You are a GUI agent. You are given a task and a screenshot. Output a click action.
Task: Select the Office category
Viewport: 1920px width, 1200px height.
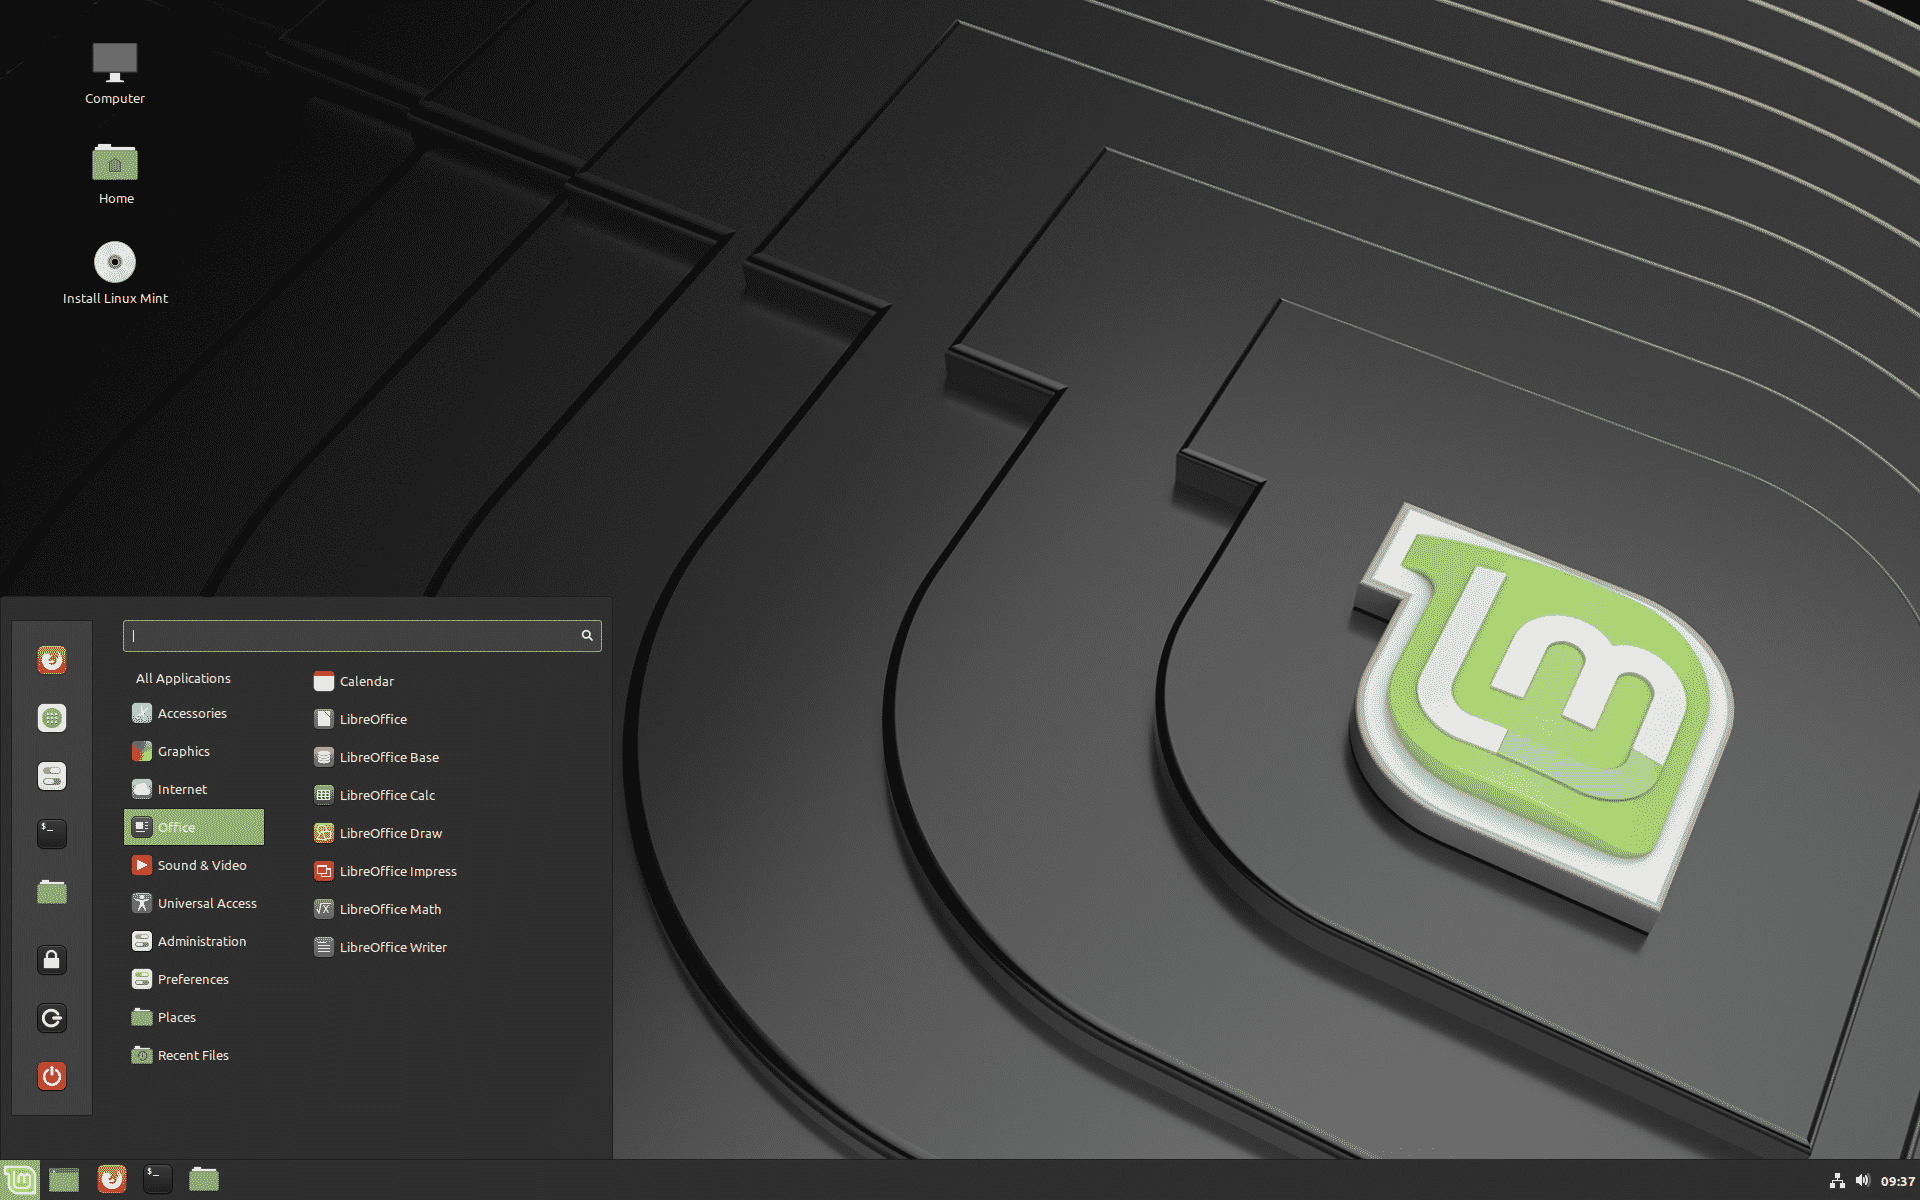click(192, 825)
